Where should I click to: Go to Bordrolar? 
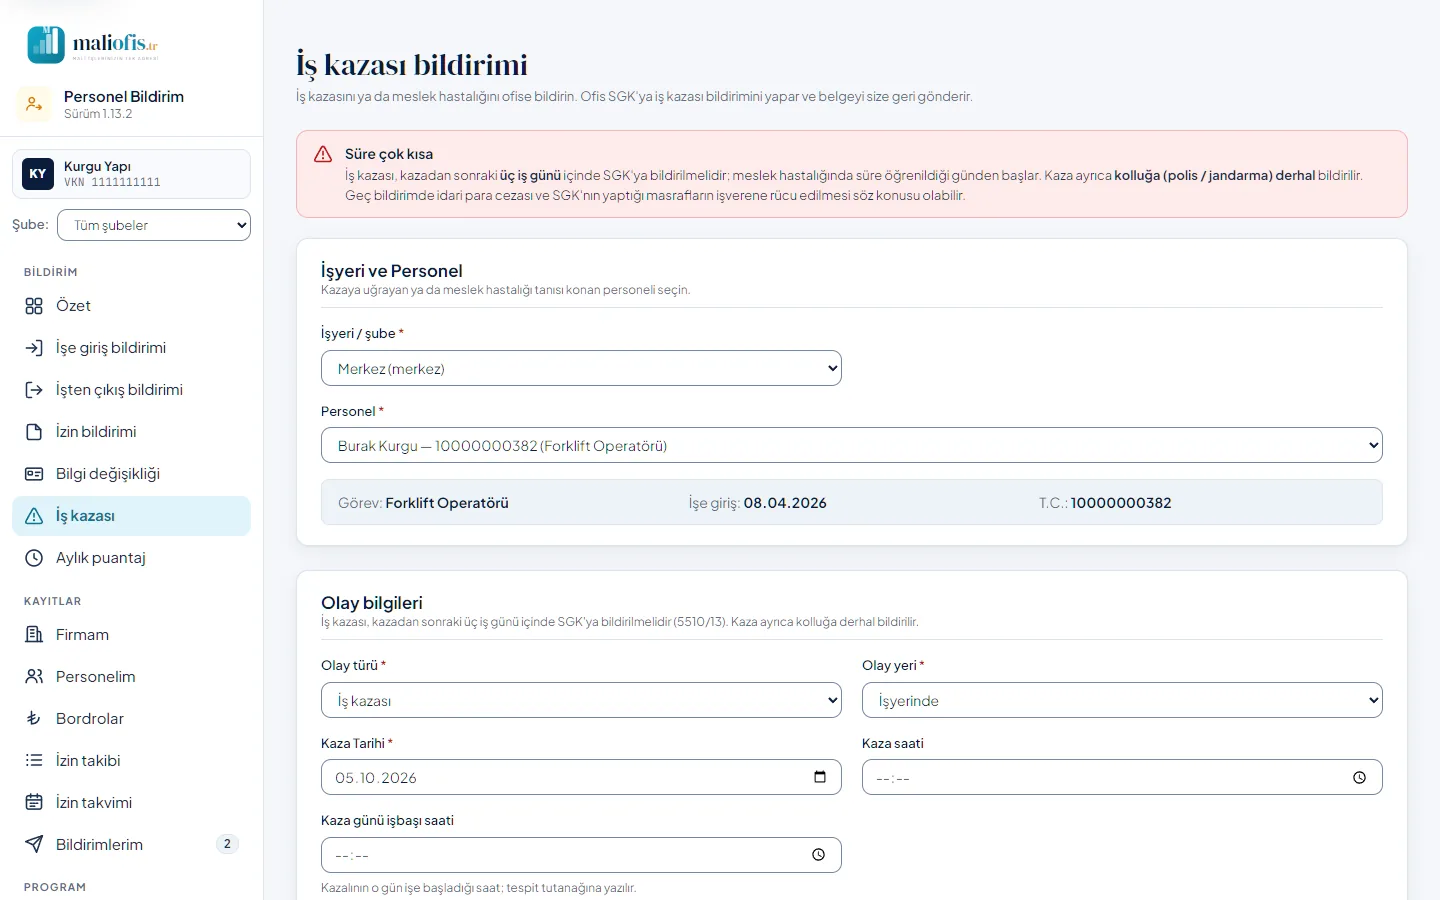131,719
